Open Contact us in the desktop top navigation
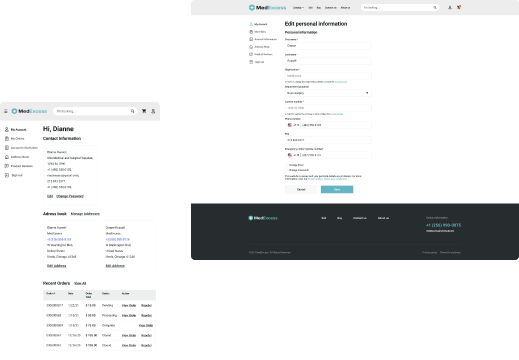The height and width of the screenshot is (360, 519). (331, 7)
